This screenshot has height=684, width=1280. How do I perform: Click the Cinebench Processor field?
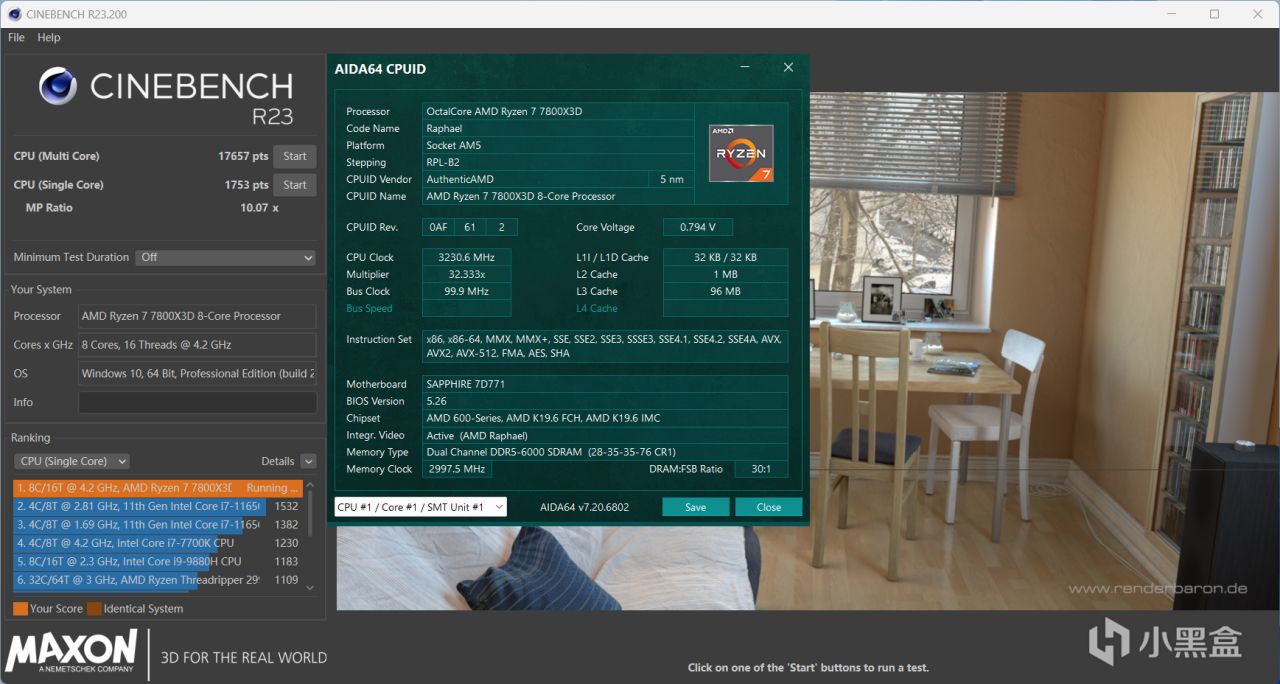[x=197, y=316]
